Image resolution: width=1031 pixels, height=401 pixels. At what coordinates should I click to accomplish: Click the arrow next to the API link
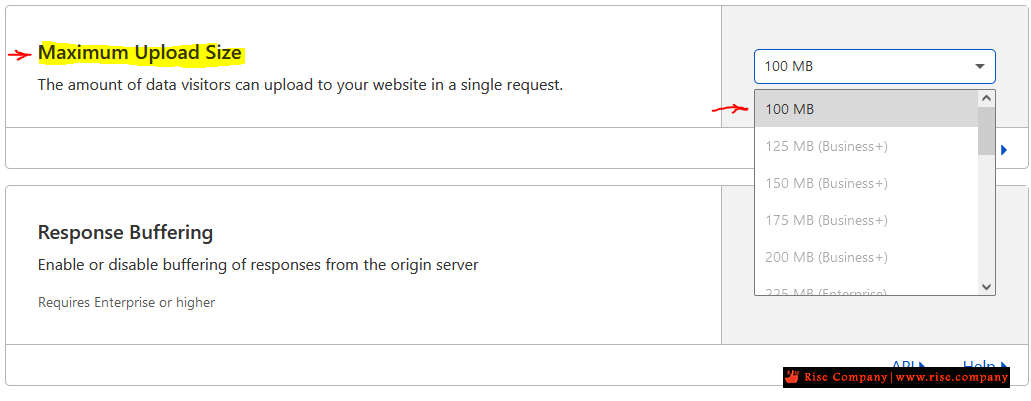click(923, 364)
